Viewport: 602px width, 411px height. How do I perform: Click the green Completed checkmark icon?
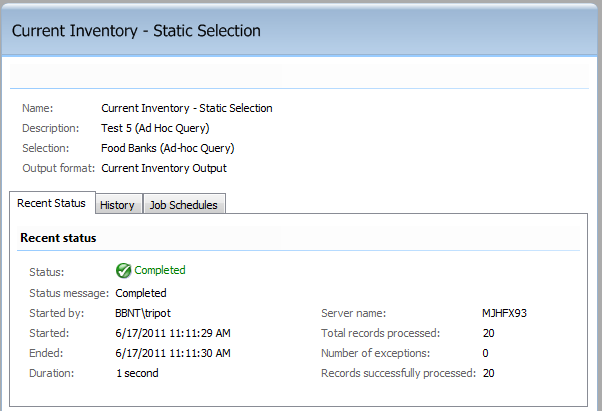coord(123,271)
